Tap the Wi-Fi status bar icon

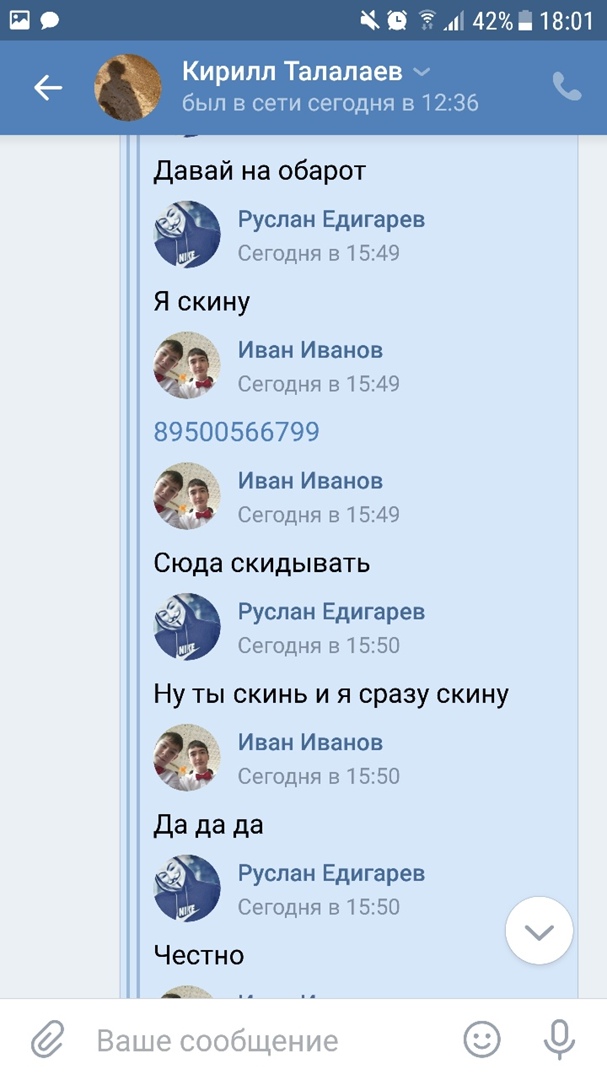pyautogui.click(x=428, y=21)
